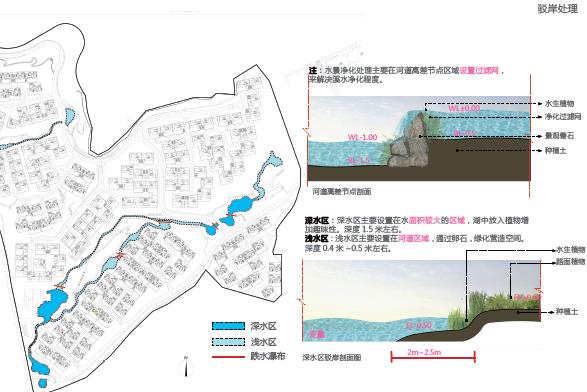Click the 景观叠石 callout label
The height and width of the screenshot is (392, 587).
pyautogui.click(x=559, y=136)
